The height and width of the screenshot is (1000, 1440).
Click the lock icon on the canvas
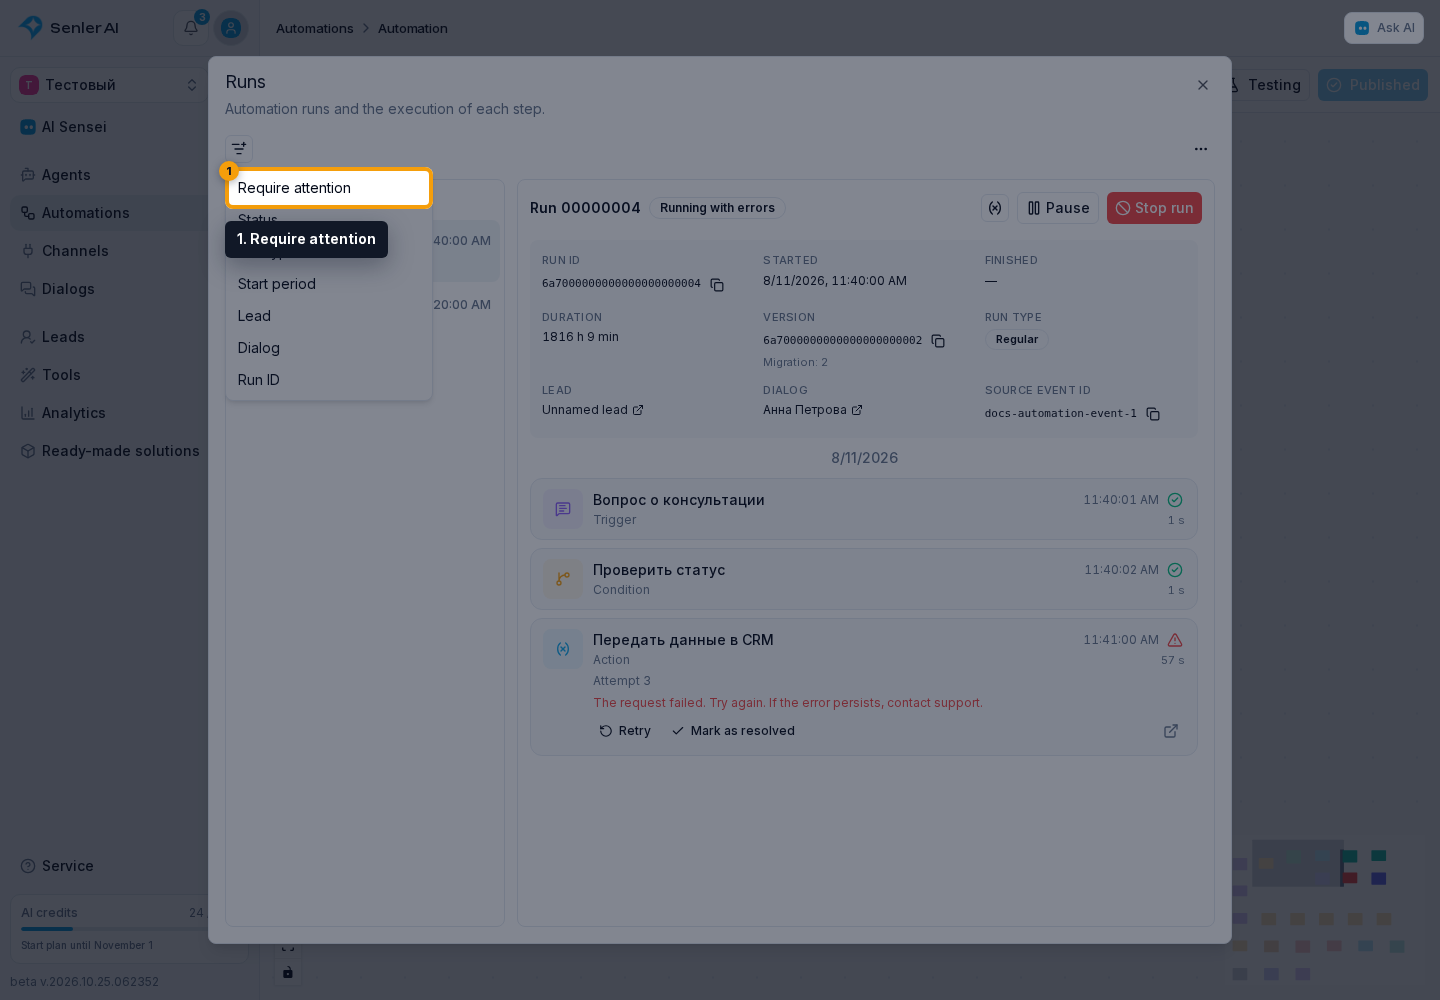pos(288,973)
